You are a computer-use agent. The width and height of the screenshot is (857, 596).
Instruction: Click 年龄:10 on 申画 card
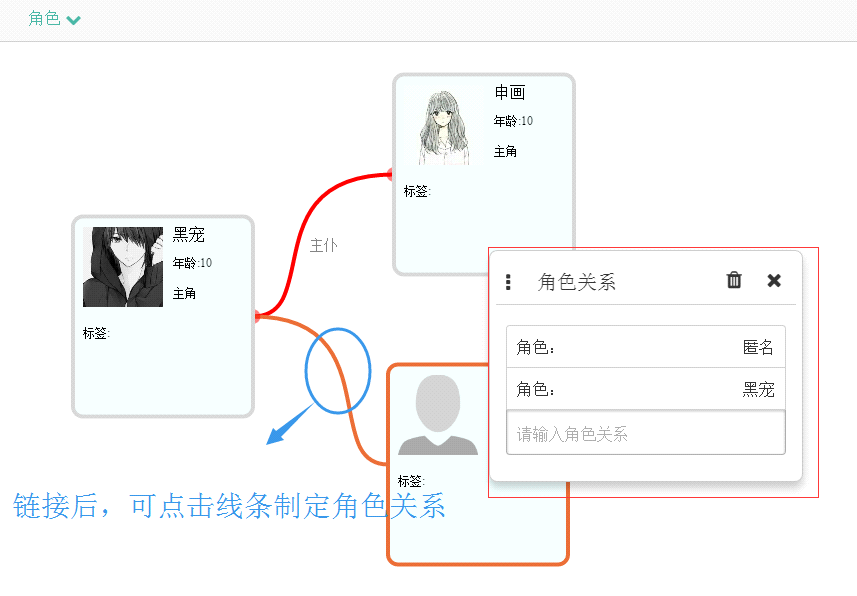click(513, 121)
